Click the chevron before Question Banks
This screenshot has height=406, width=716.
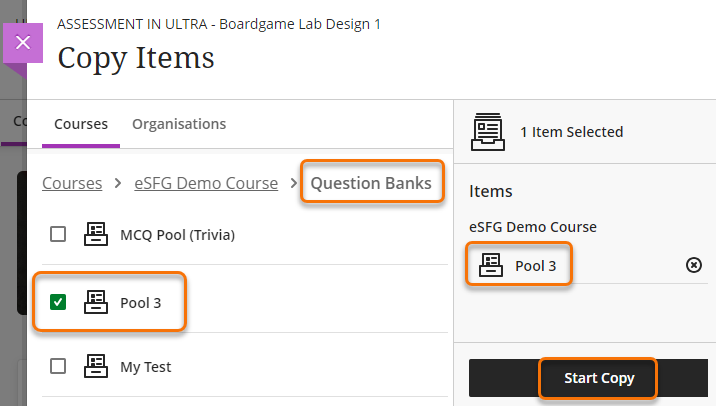tap(294, 184)
